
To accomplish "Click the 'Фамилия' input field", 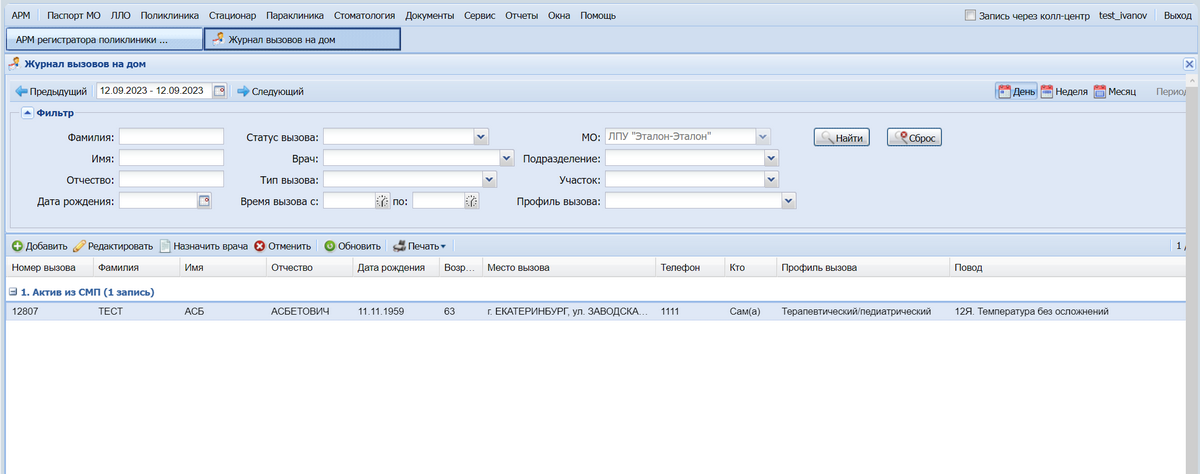I will point(171,137).
